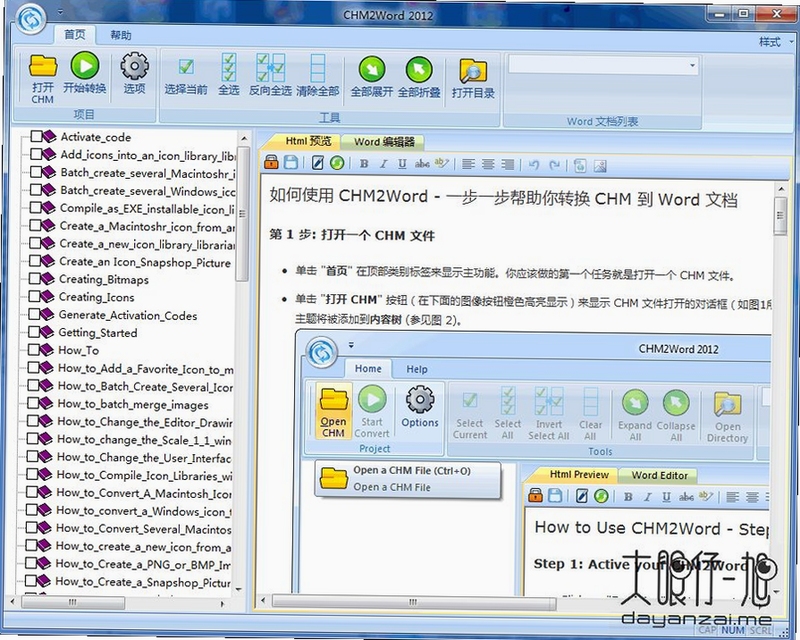The height and width of the screenshot is (640, 800).
Task: Click the NUM indicator in the status bar
Action: coord(733,630)
